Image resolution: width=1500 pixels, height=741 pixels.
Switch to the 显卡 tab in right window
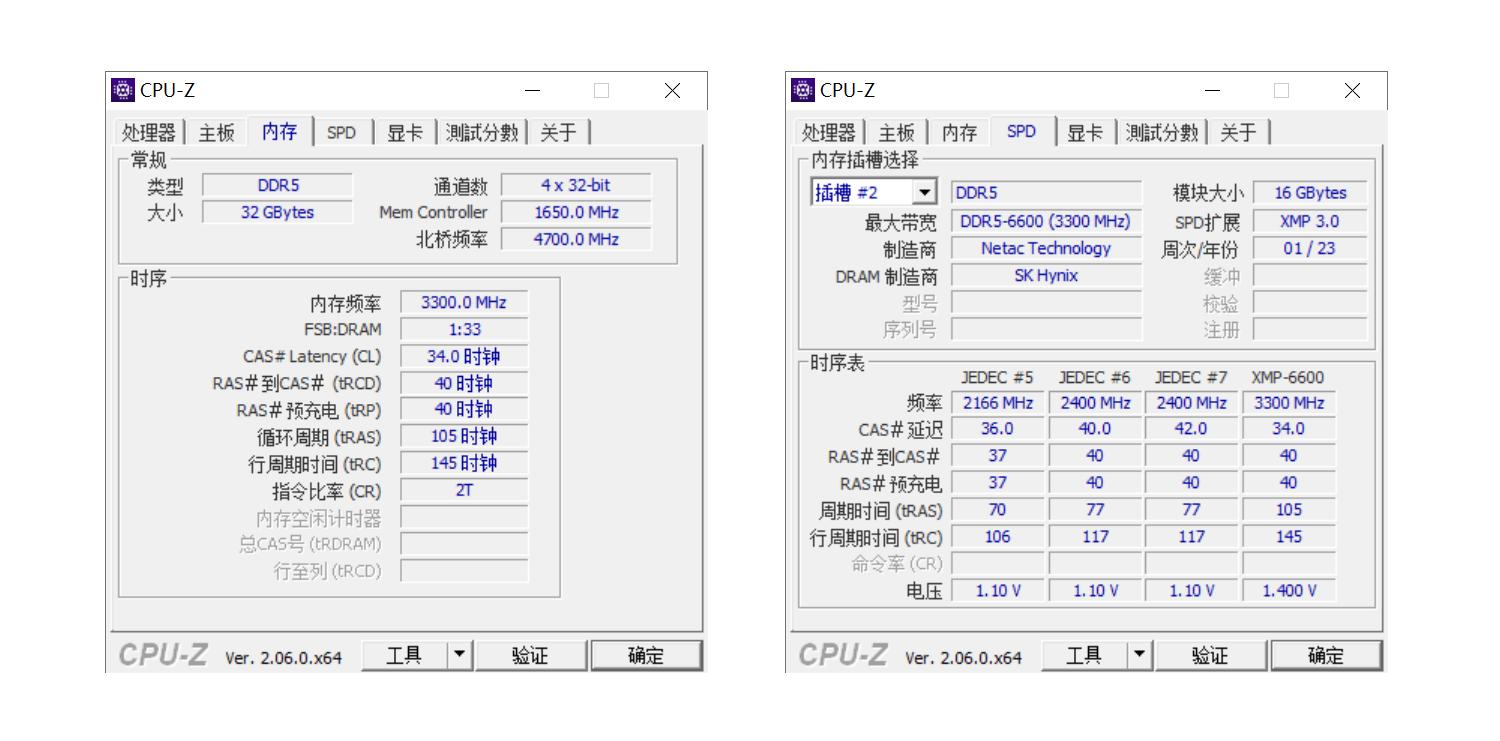point(1086,131)
